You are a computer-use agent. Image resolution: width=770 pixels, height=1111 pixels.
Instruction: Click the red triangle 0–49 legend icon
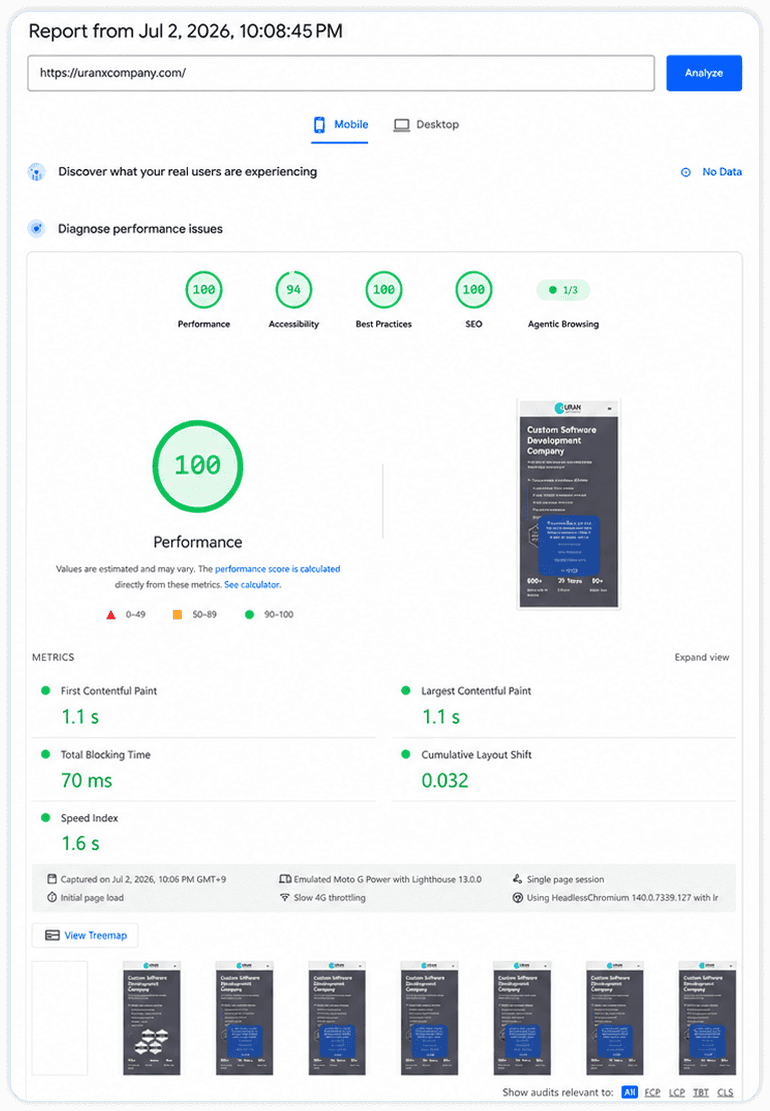[x=111, y=615]
